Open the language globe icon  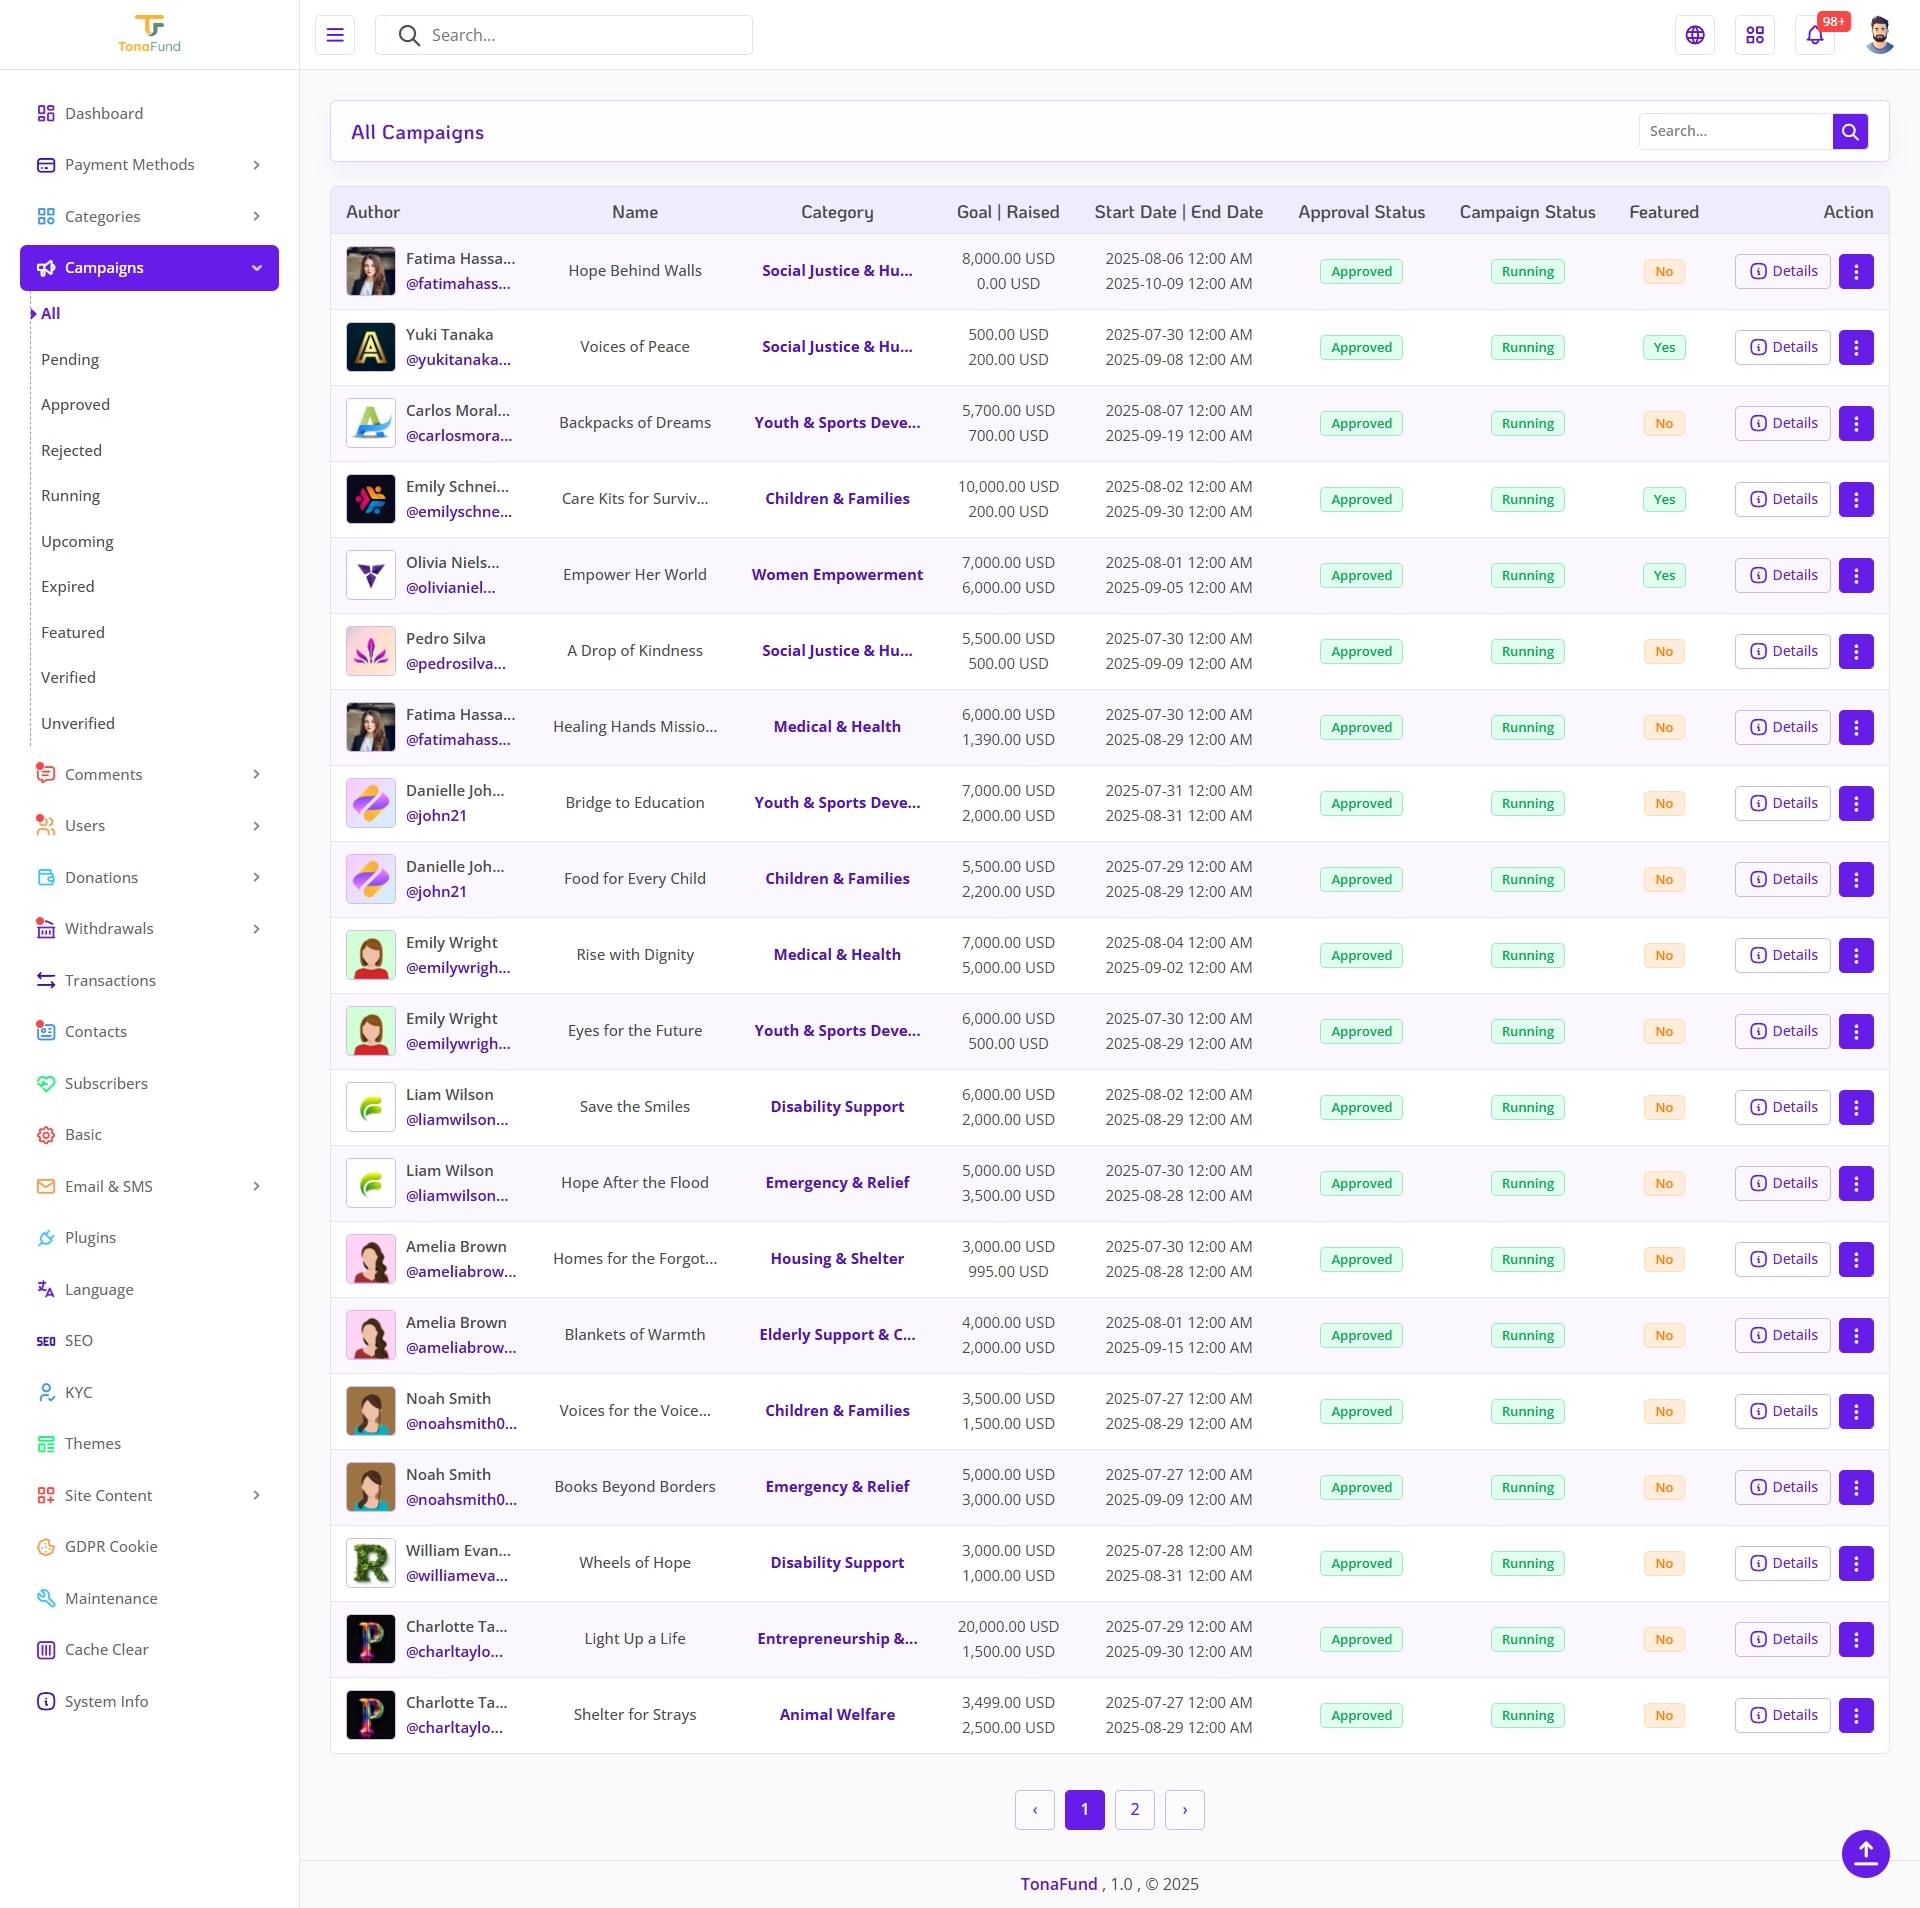click(1695, 35)
